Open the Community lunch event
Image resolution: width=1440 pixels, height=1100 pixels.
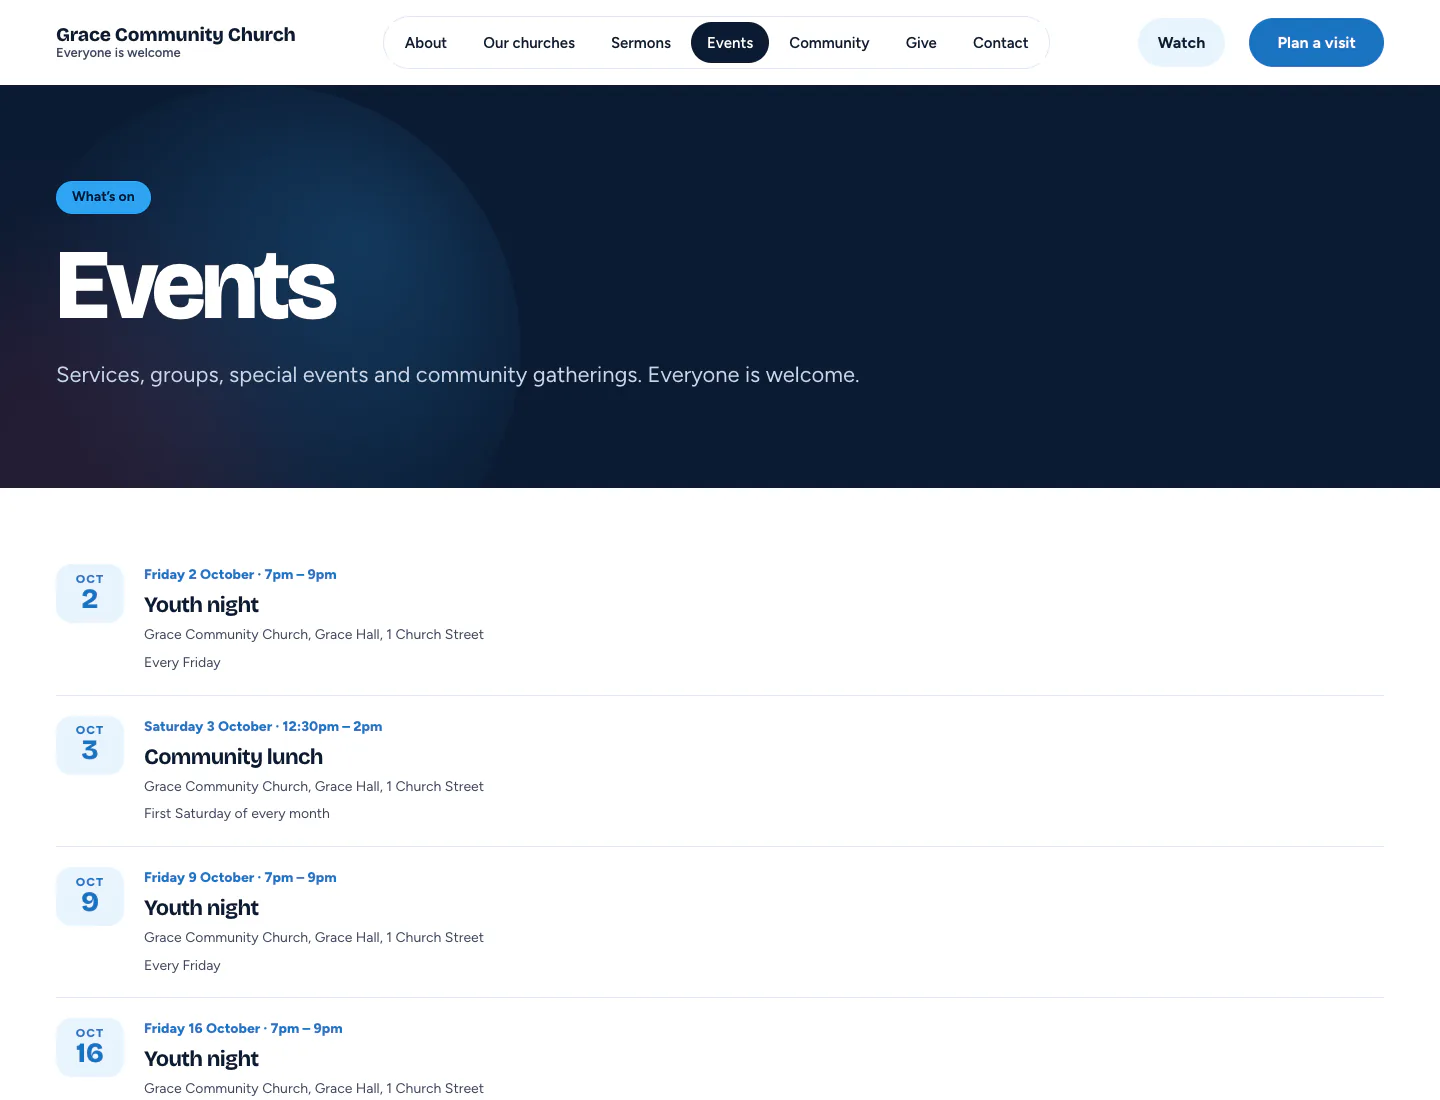coord(233,757)
